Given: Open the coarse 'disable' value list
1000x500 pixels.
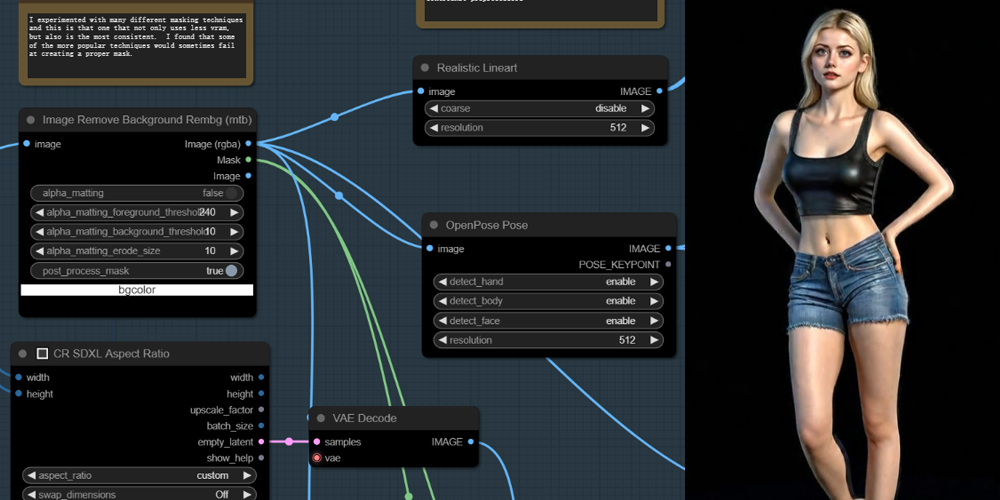Looking at the screenshot, I should coord(610,108).
